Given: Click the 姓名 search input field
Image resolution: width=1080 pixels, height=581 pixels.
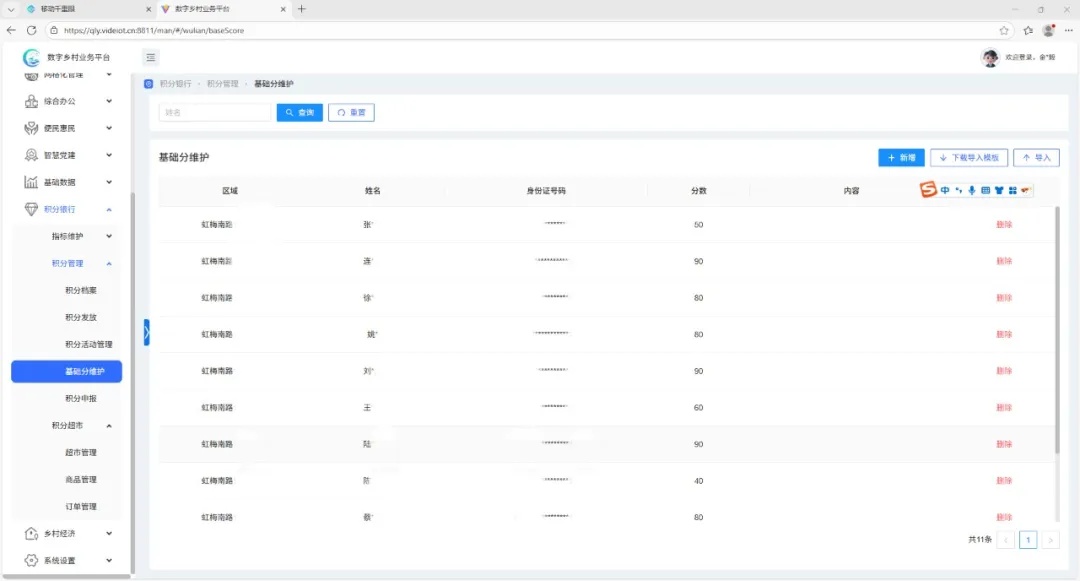Looking at the screenshot, I should click(x=214, y=113).
